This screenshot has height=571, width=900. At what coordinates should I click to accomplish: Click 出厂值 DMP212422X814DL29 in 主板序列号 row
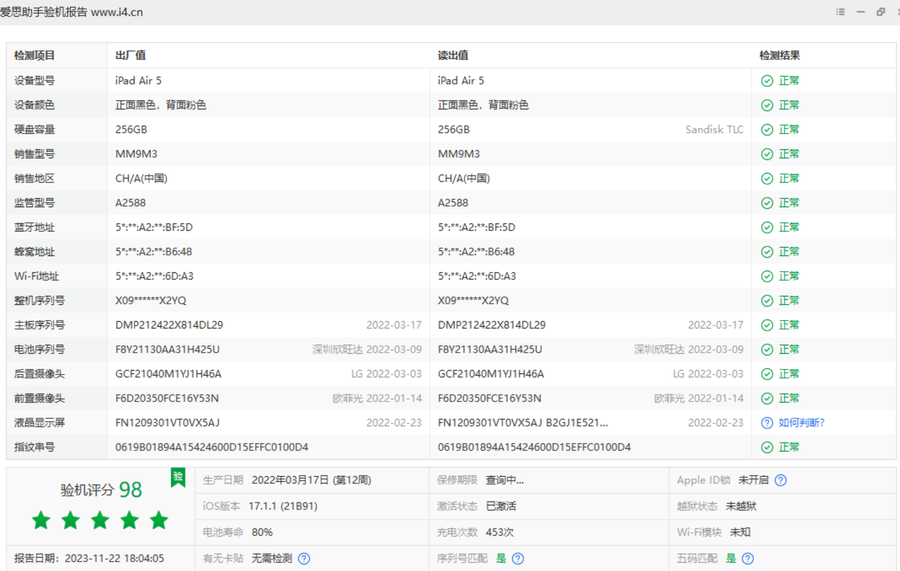[x=169, y=325]
